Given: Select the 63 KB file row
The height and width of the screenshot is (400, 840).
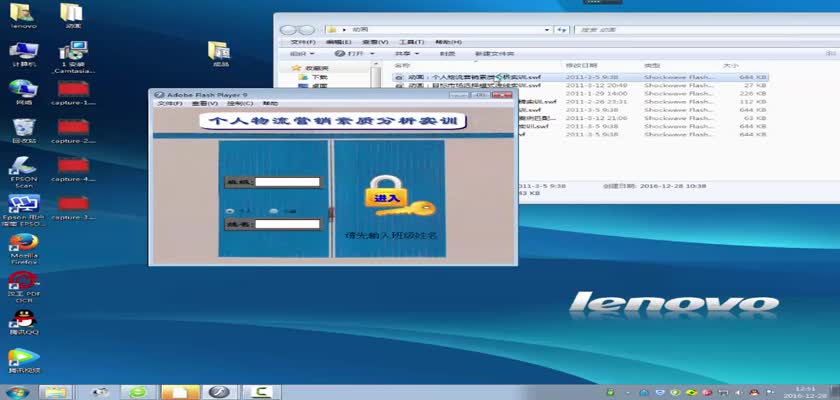Looking at the screenshot, I should pyautogui.click(x=643, y=118).
